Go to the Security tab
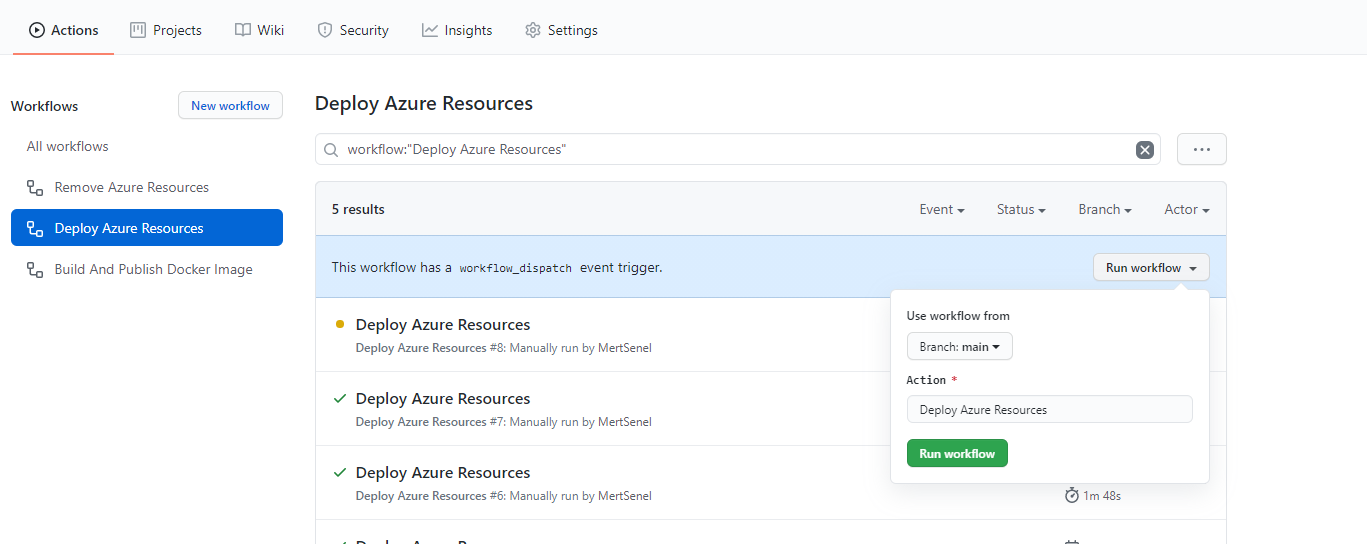Screen dimensions: 1367x544 tap(353, 30)
